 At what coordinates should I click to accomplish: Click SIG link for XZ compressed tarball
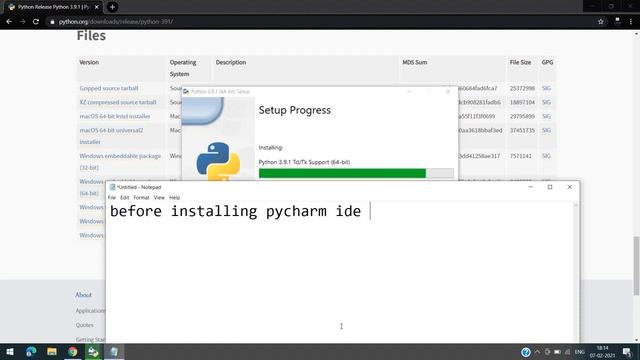(546, 102)
